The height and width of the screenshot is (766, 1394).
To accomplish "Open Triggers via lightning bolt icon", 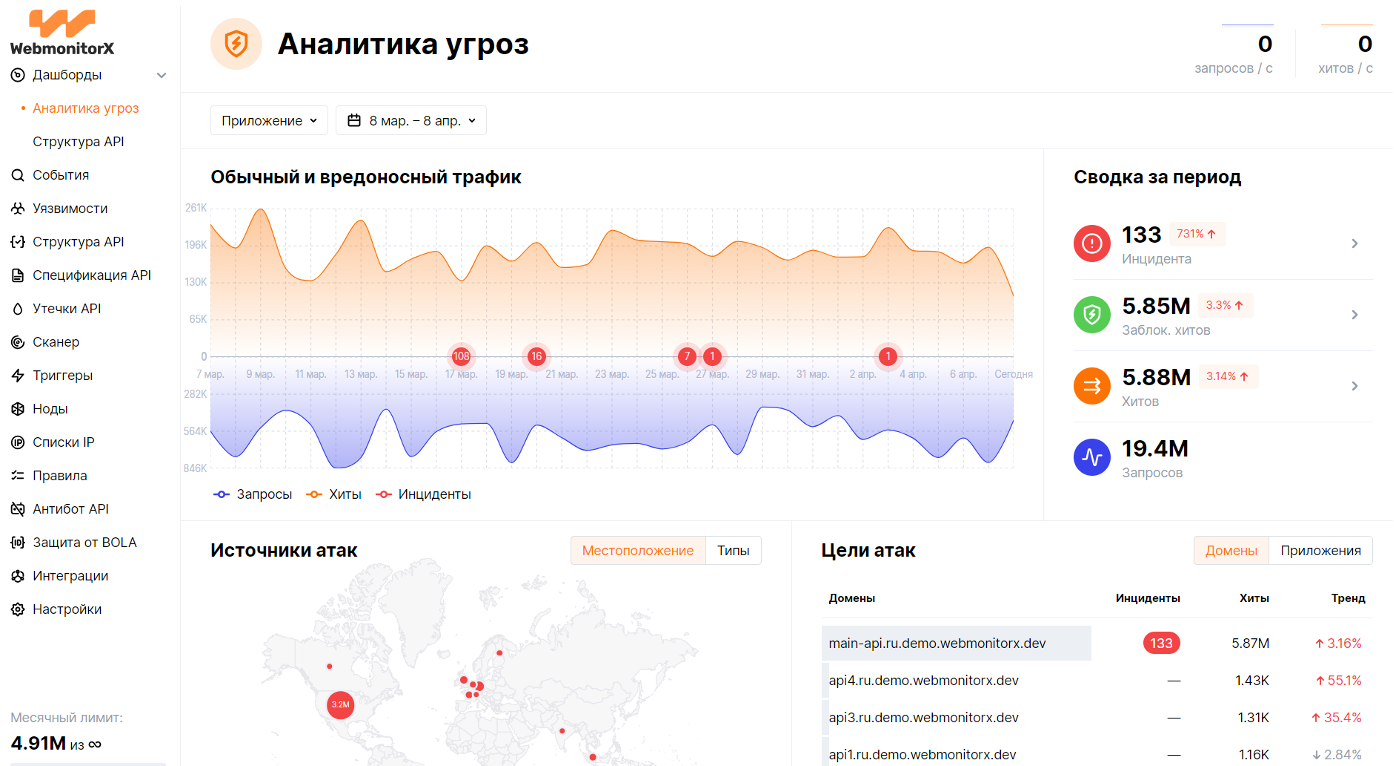I will tap(17, 376).
